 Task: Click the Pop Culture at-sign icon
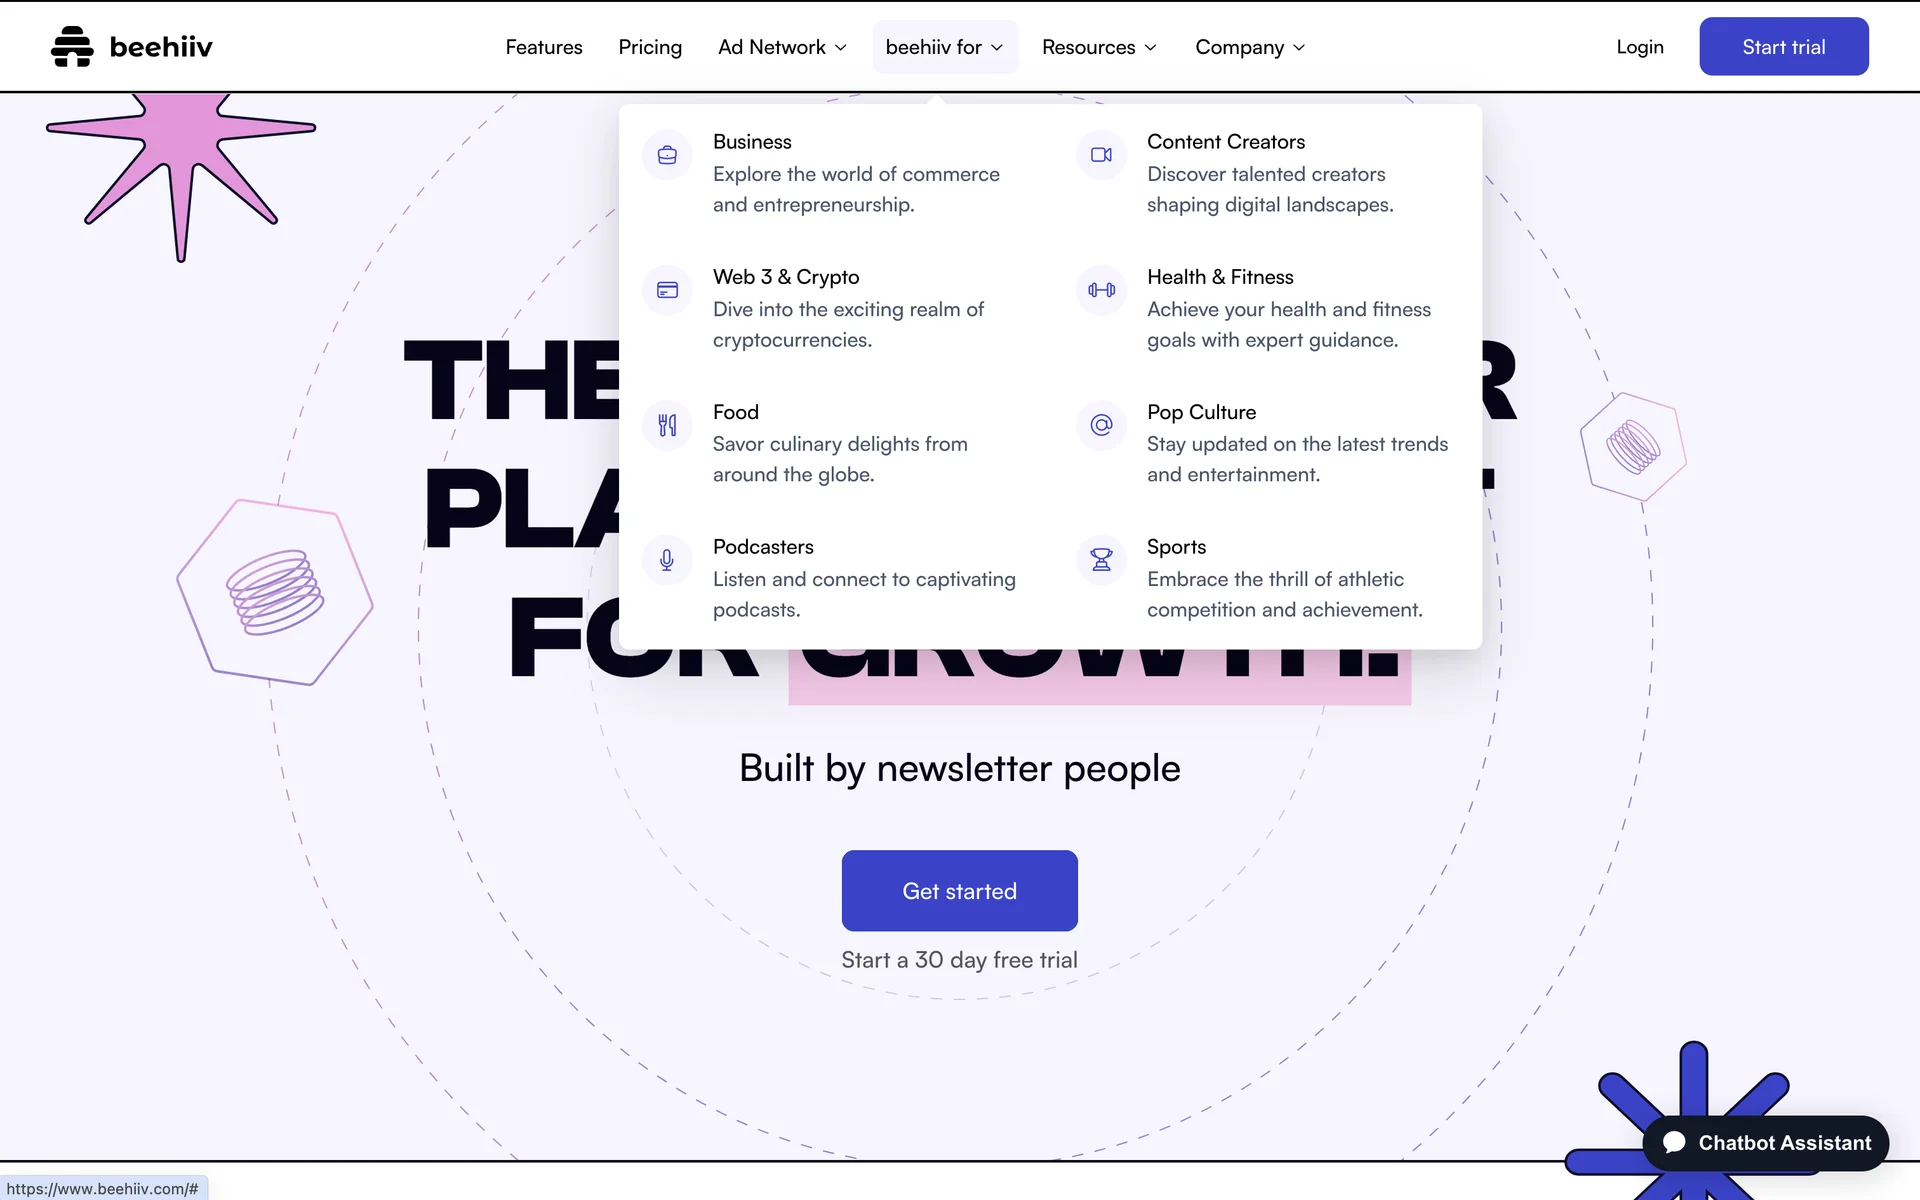coord(1101,425)
